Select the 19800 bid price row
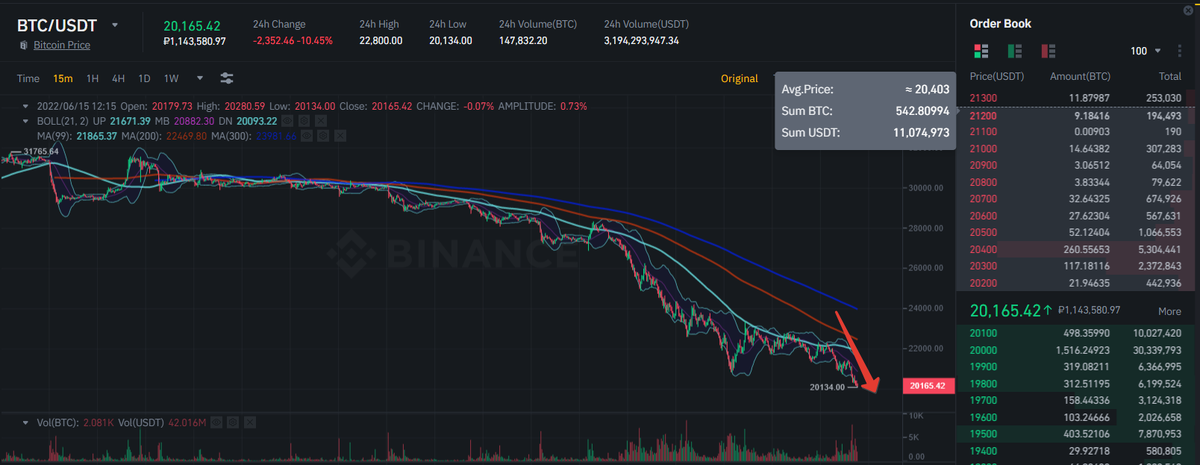 (1078, 384)
